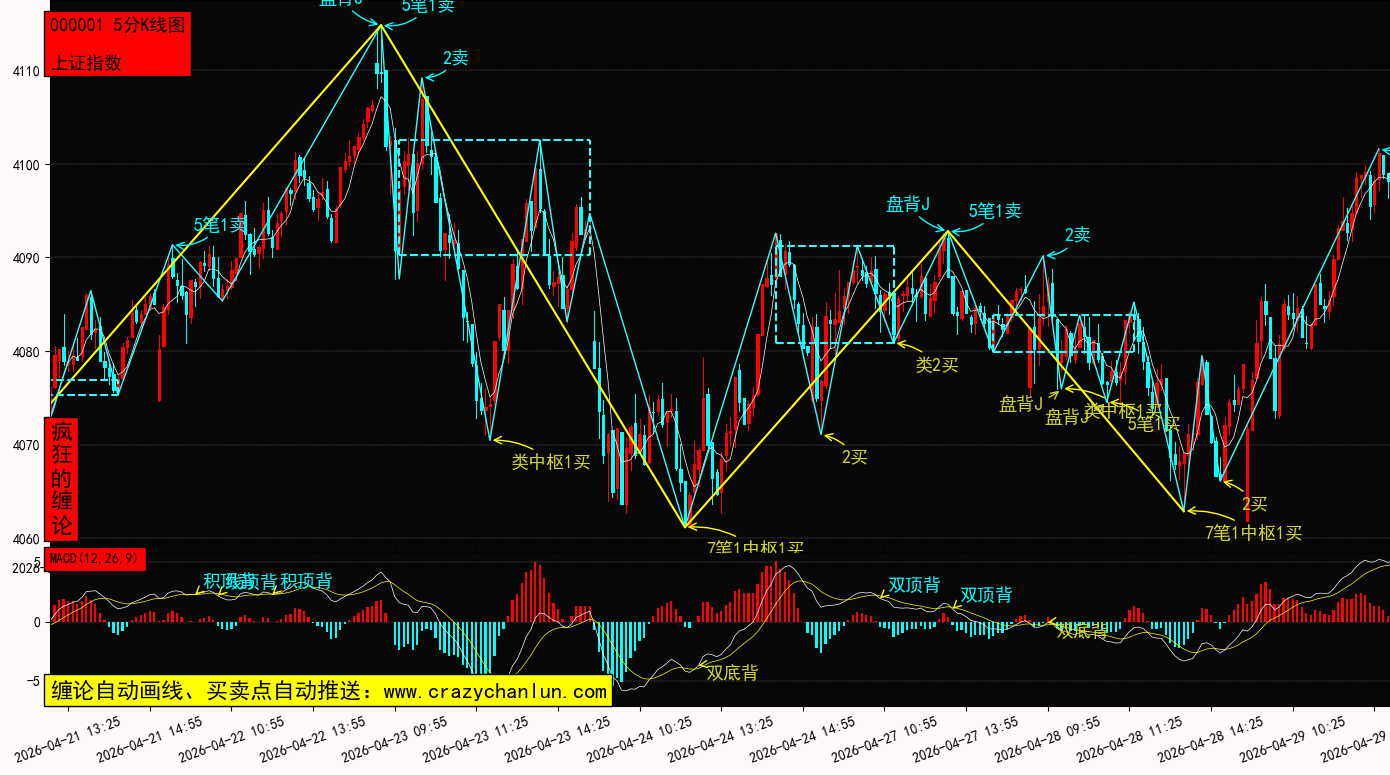The height and width of the screenshot is (775, 1390).
Task: Click the MACD(12,26,9) indicator label
Action: point(96,559)
